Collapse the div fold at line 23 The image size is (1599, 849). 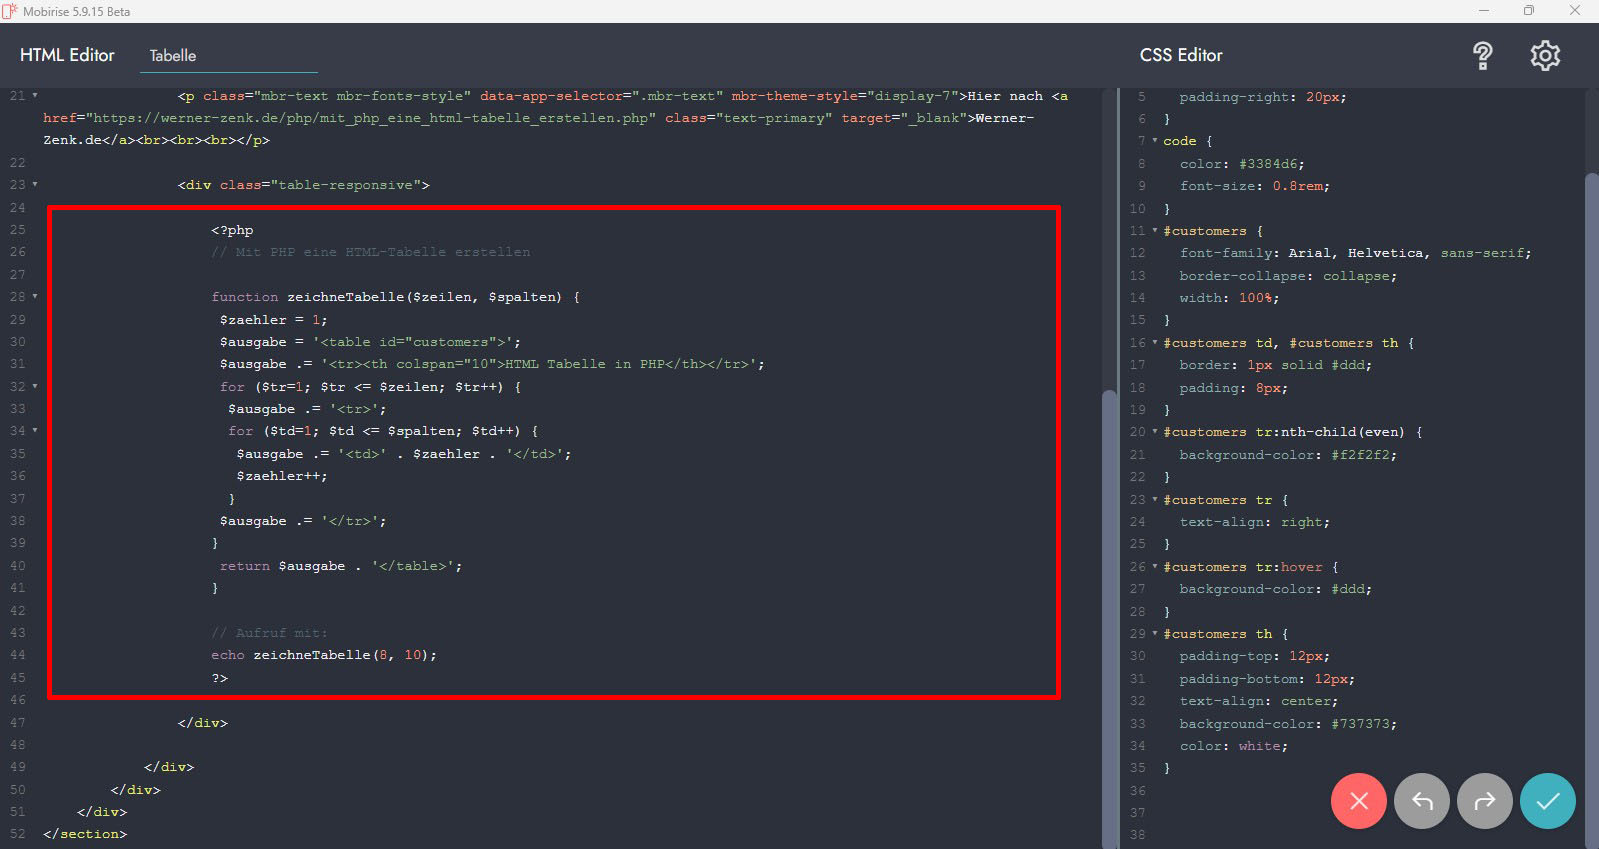(35, 185)
